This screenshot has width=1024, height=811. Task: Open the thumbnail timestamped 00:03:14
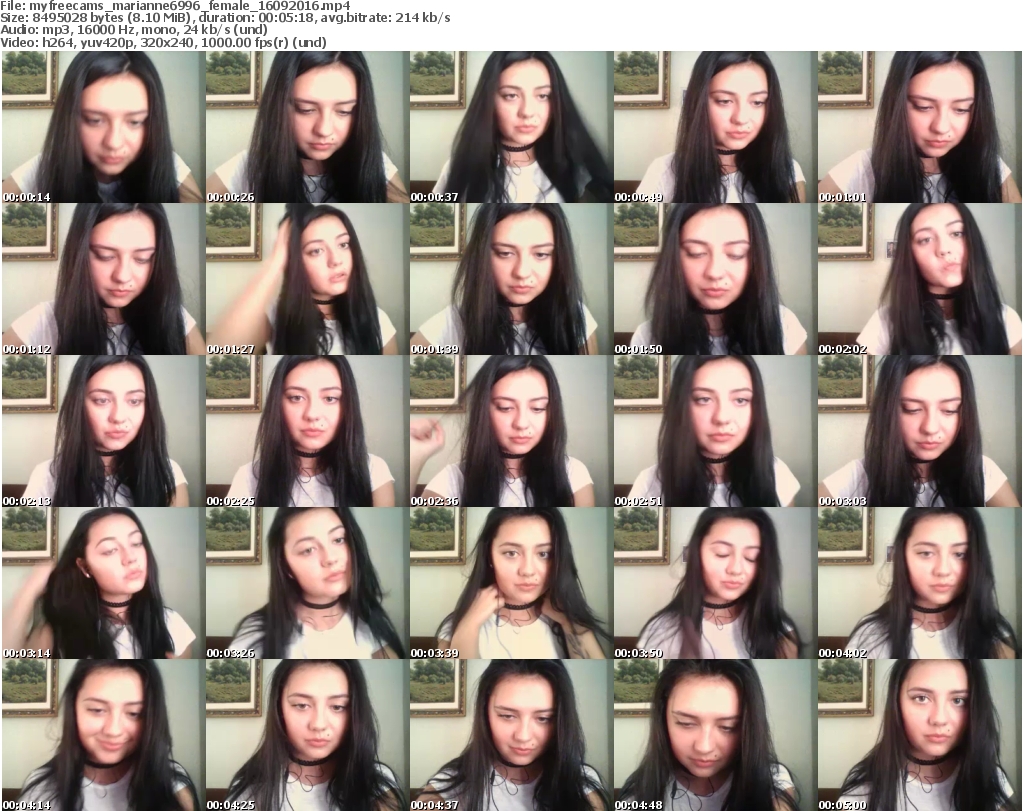pos(103,583)
